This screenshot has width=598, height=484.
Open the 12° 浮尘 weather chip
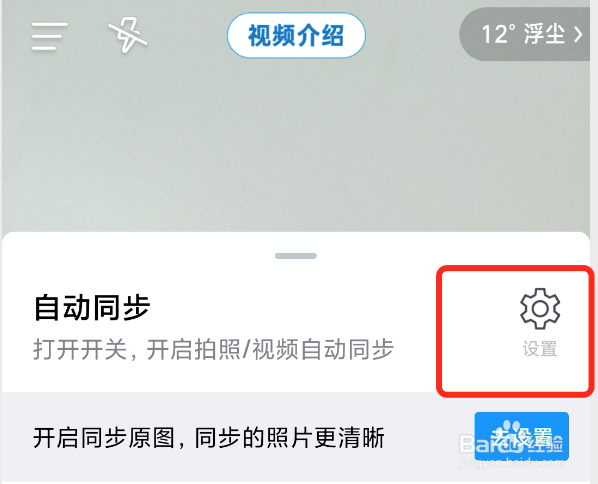[x=525, y=34]
